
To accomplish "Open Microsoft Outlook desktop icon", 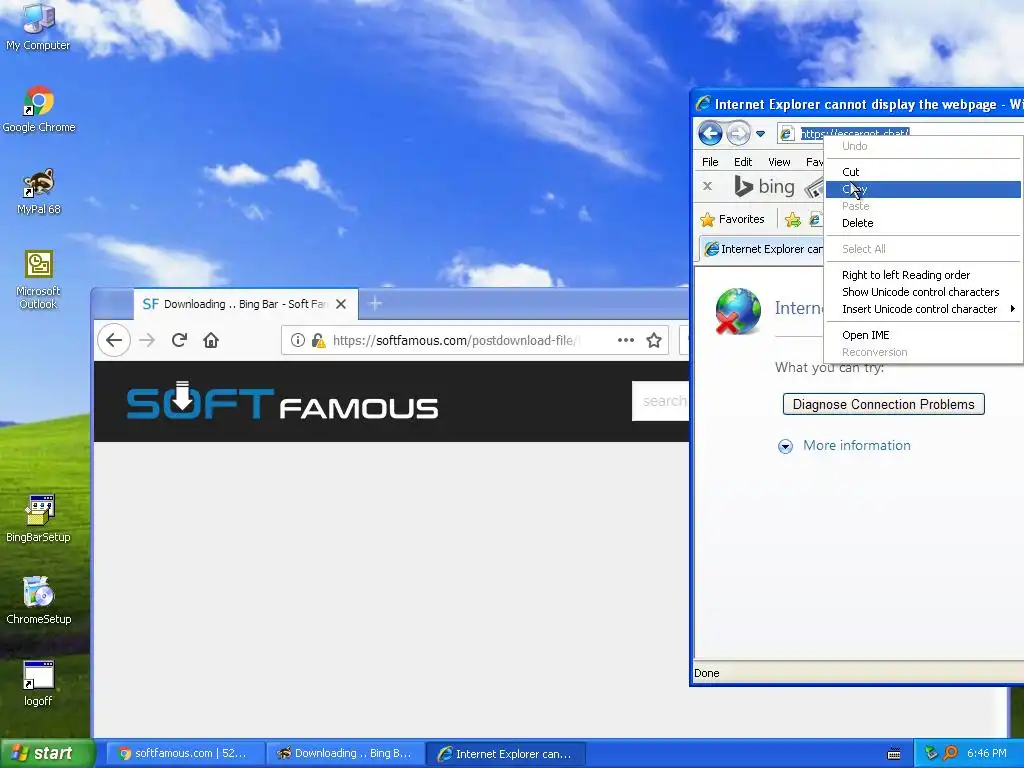I will 39,280.
